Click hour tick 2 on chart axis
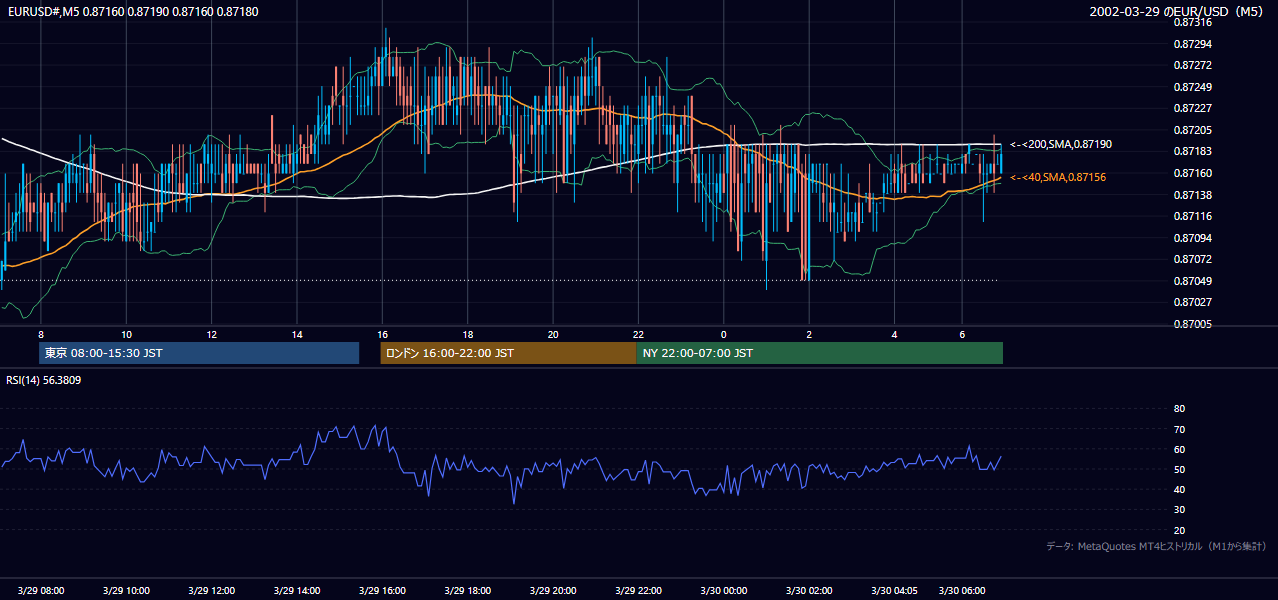The width and height of the screenshot is (1278, 600). click(x=809, y=334)
